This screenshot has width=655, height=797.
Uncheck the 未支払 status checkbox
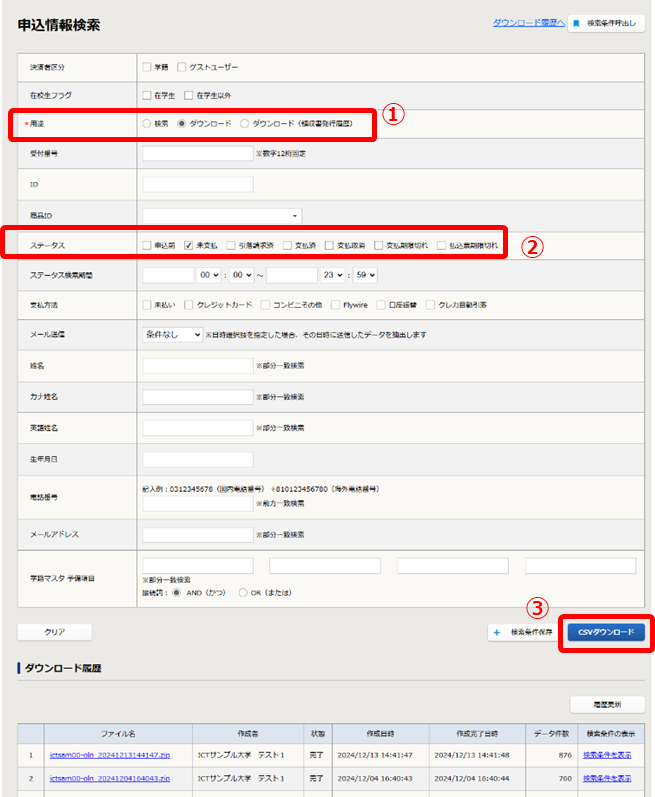[189, 245]
